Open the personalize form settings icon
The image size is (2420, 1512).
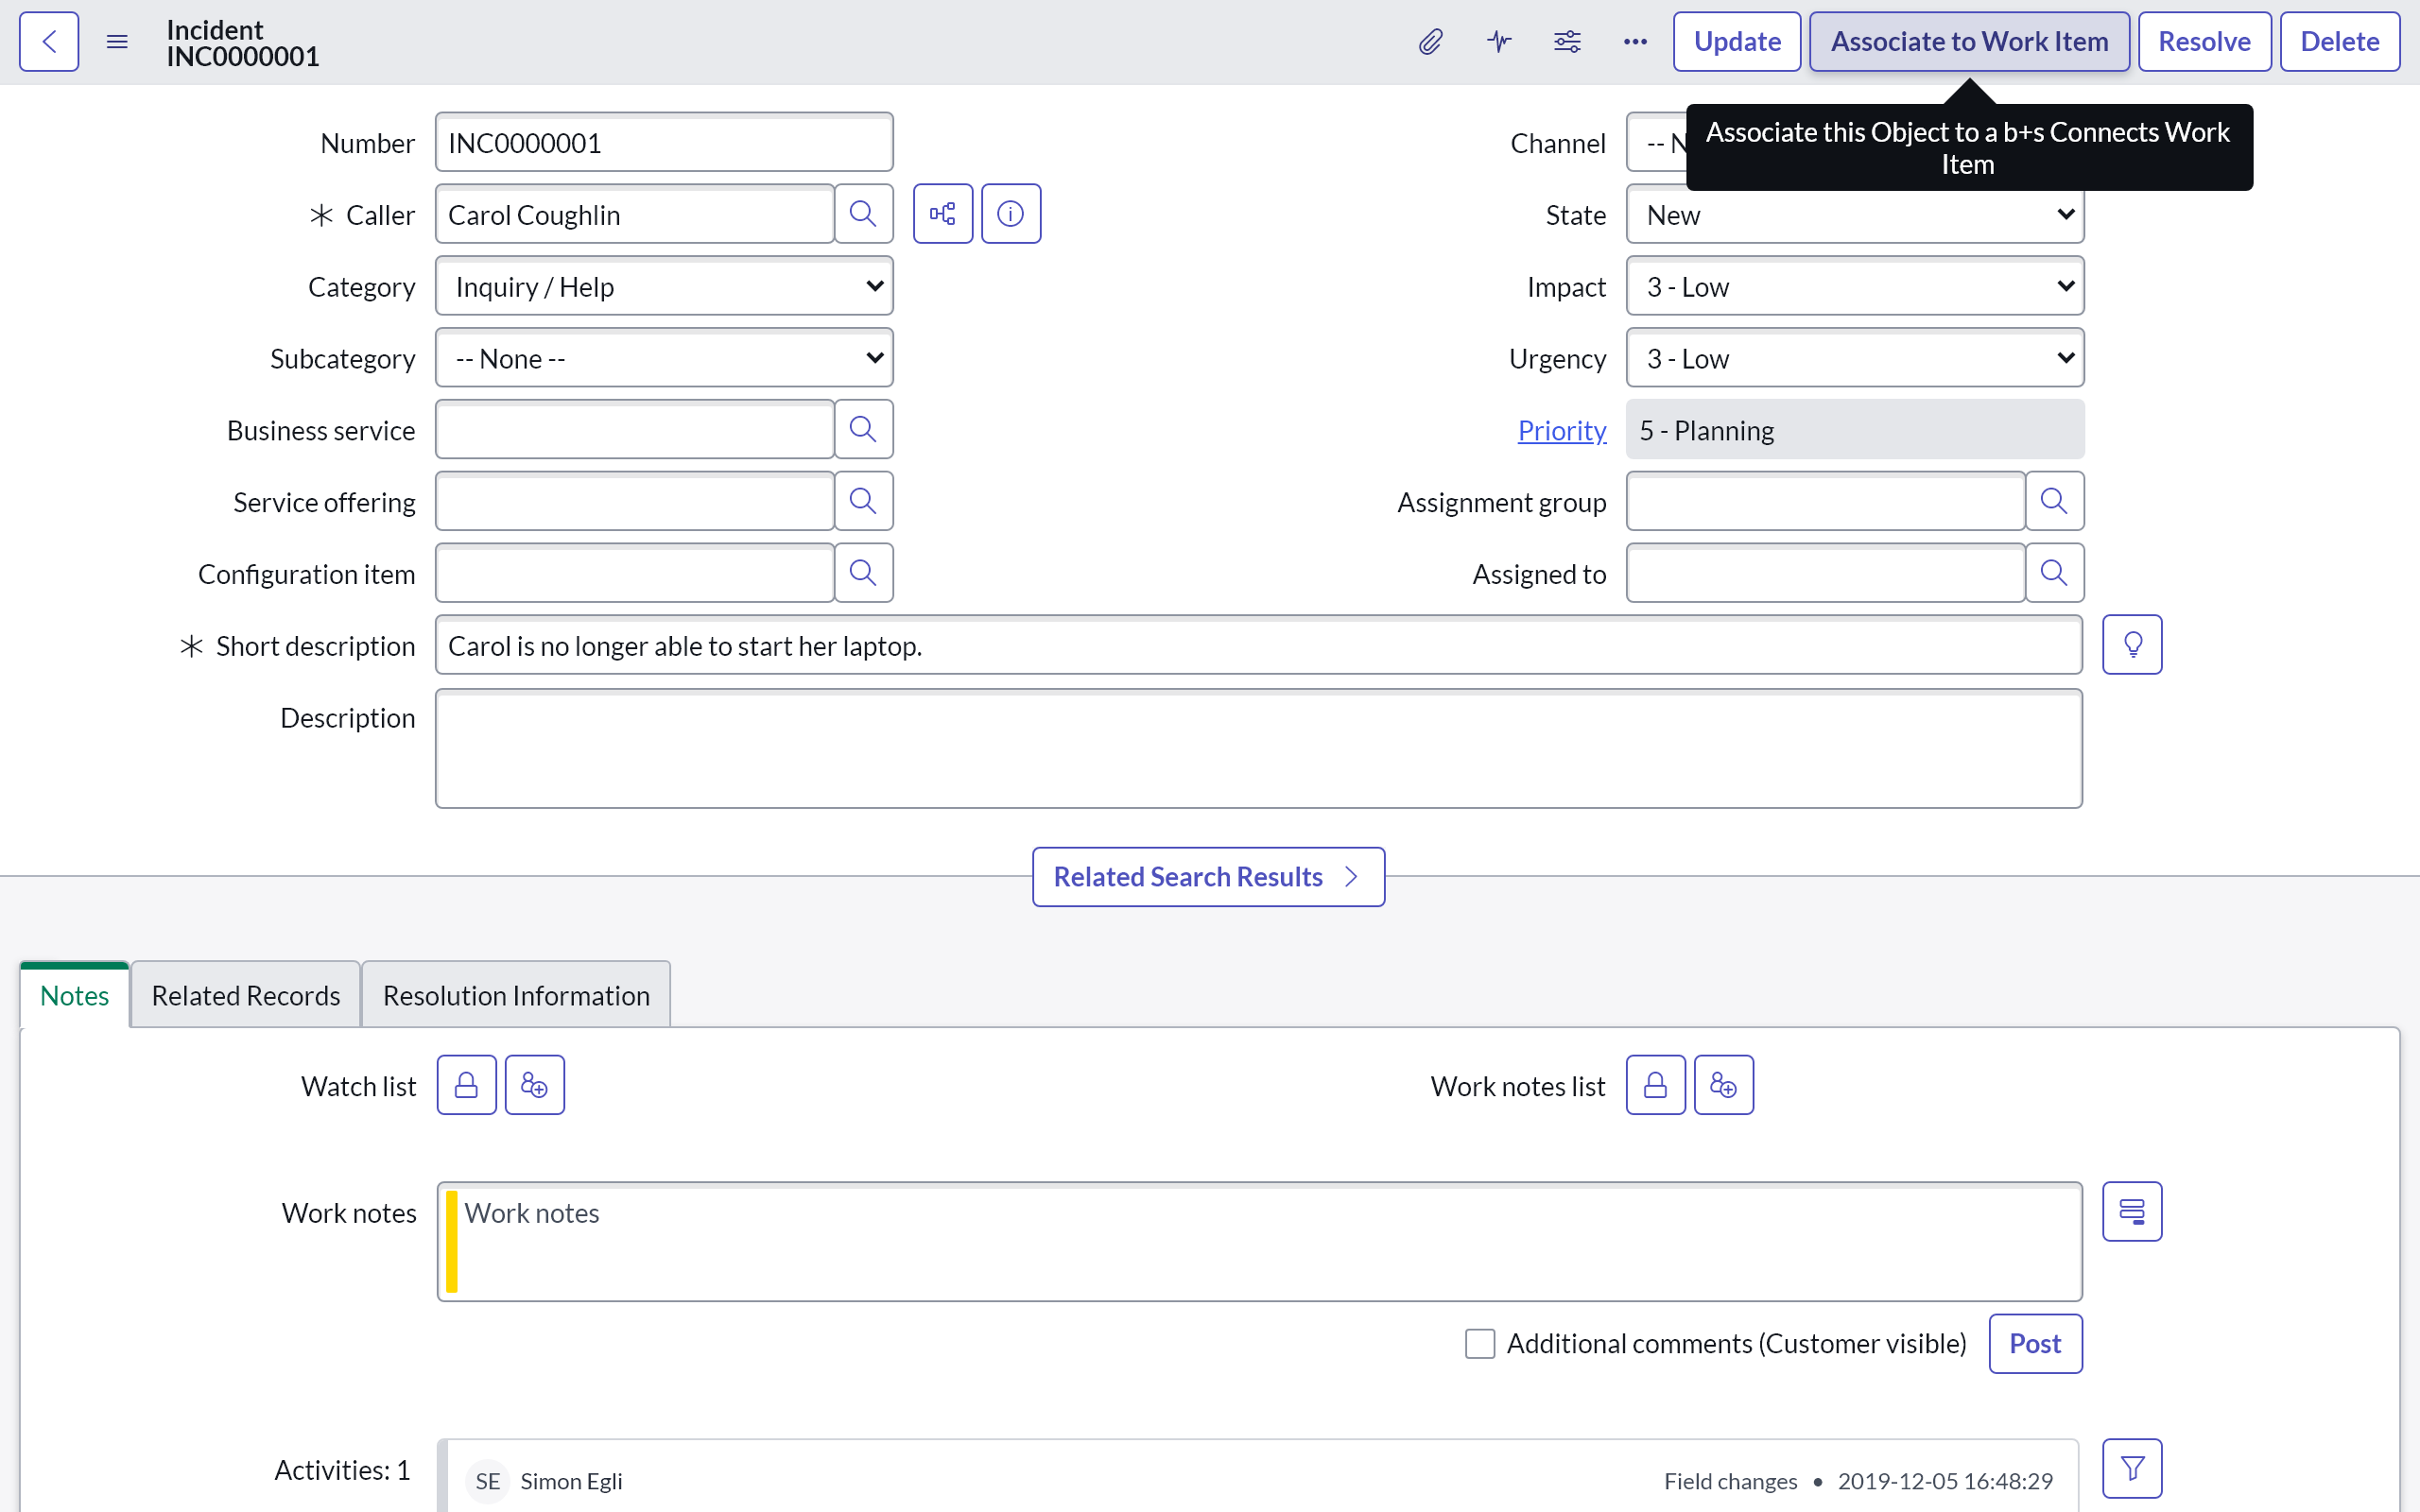click(x=1566, y=42)
